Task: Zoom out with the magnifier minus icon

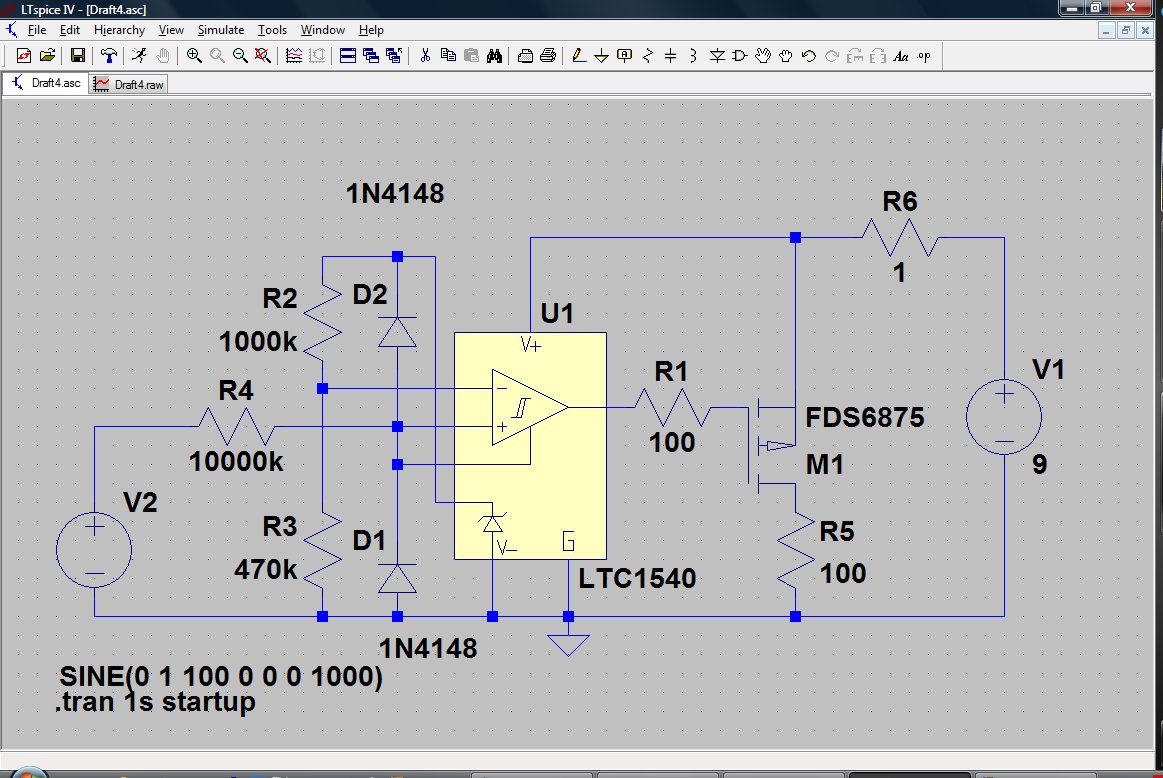Action: click(240, 56)
